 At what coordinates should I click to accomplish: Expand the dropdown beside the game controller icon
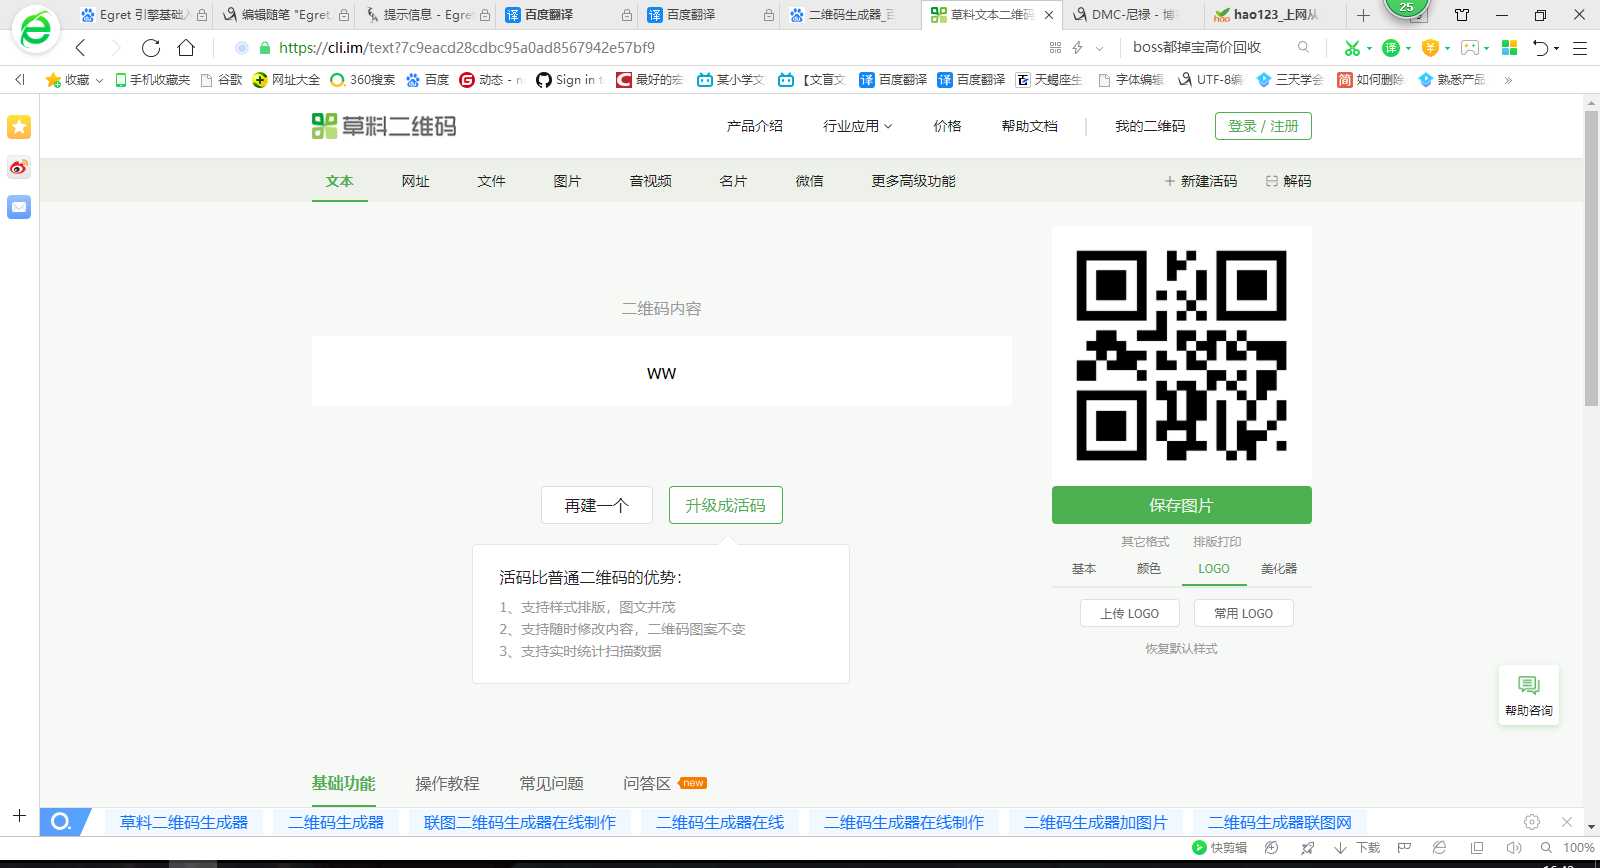(x=1487, y=48)
